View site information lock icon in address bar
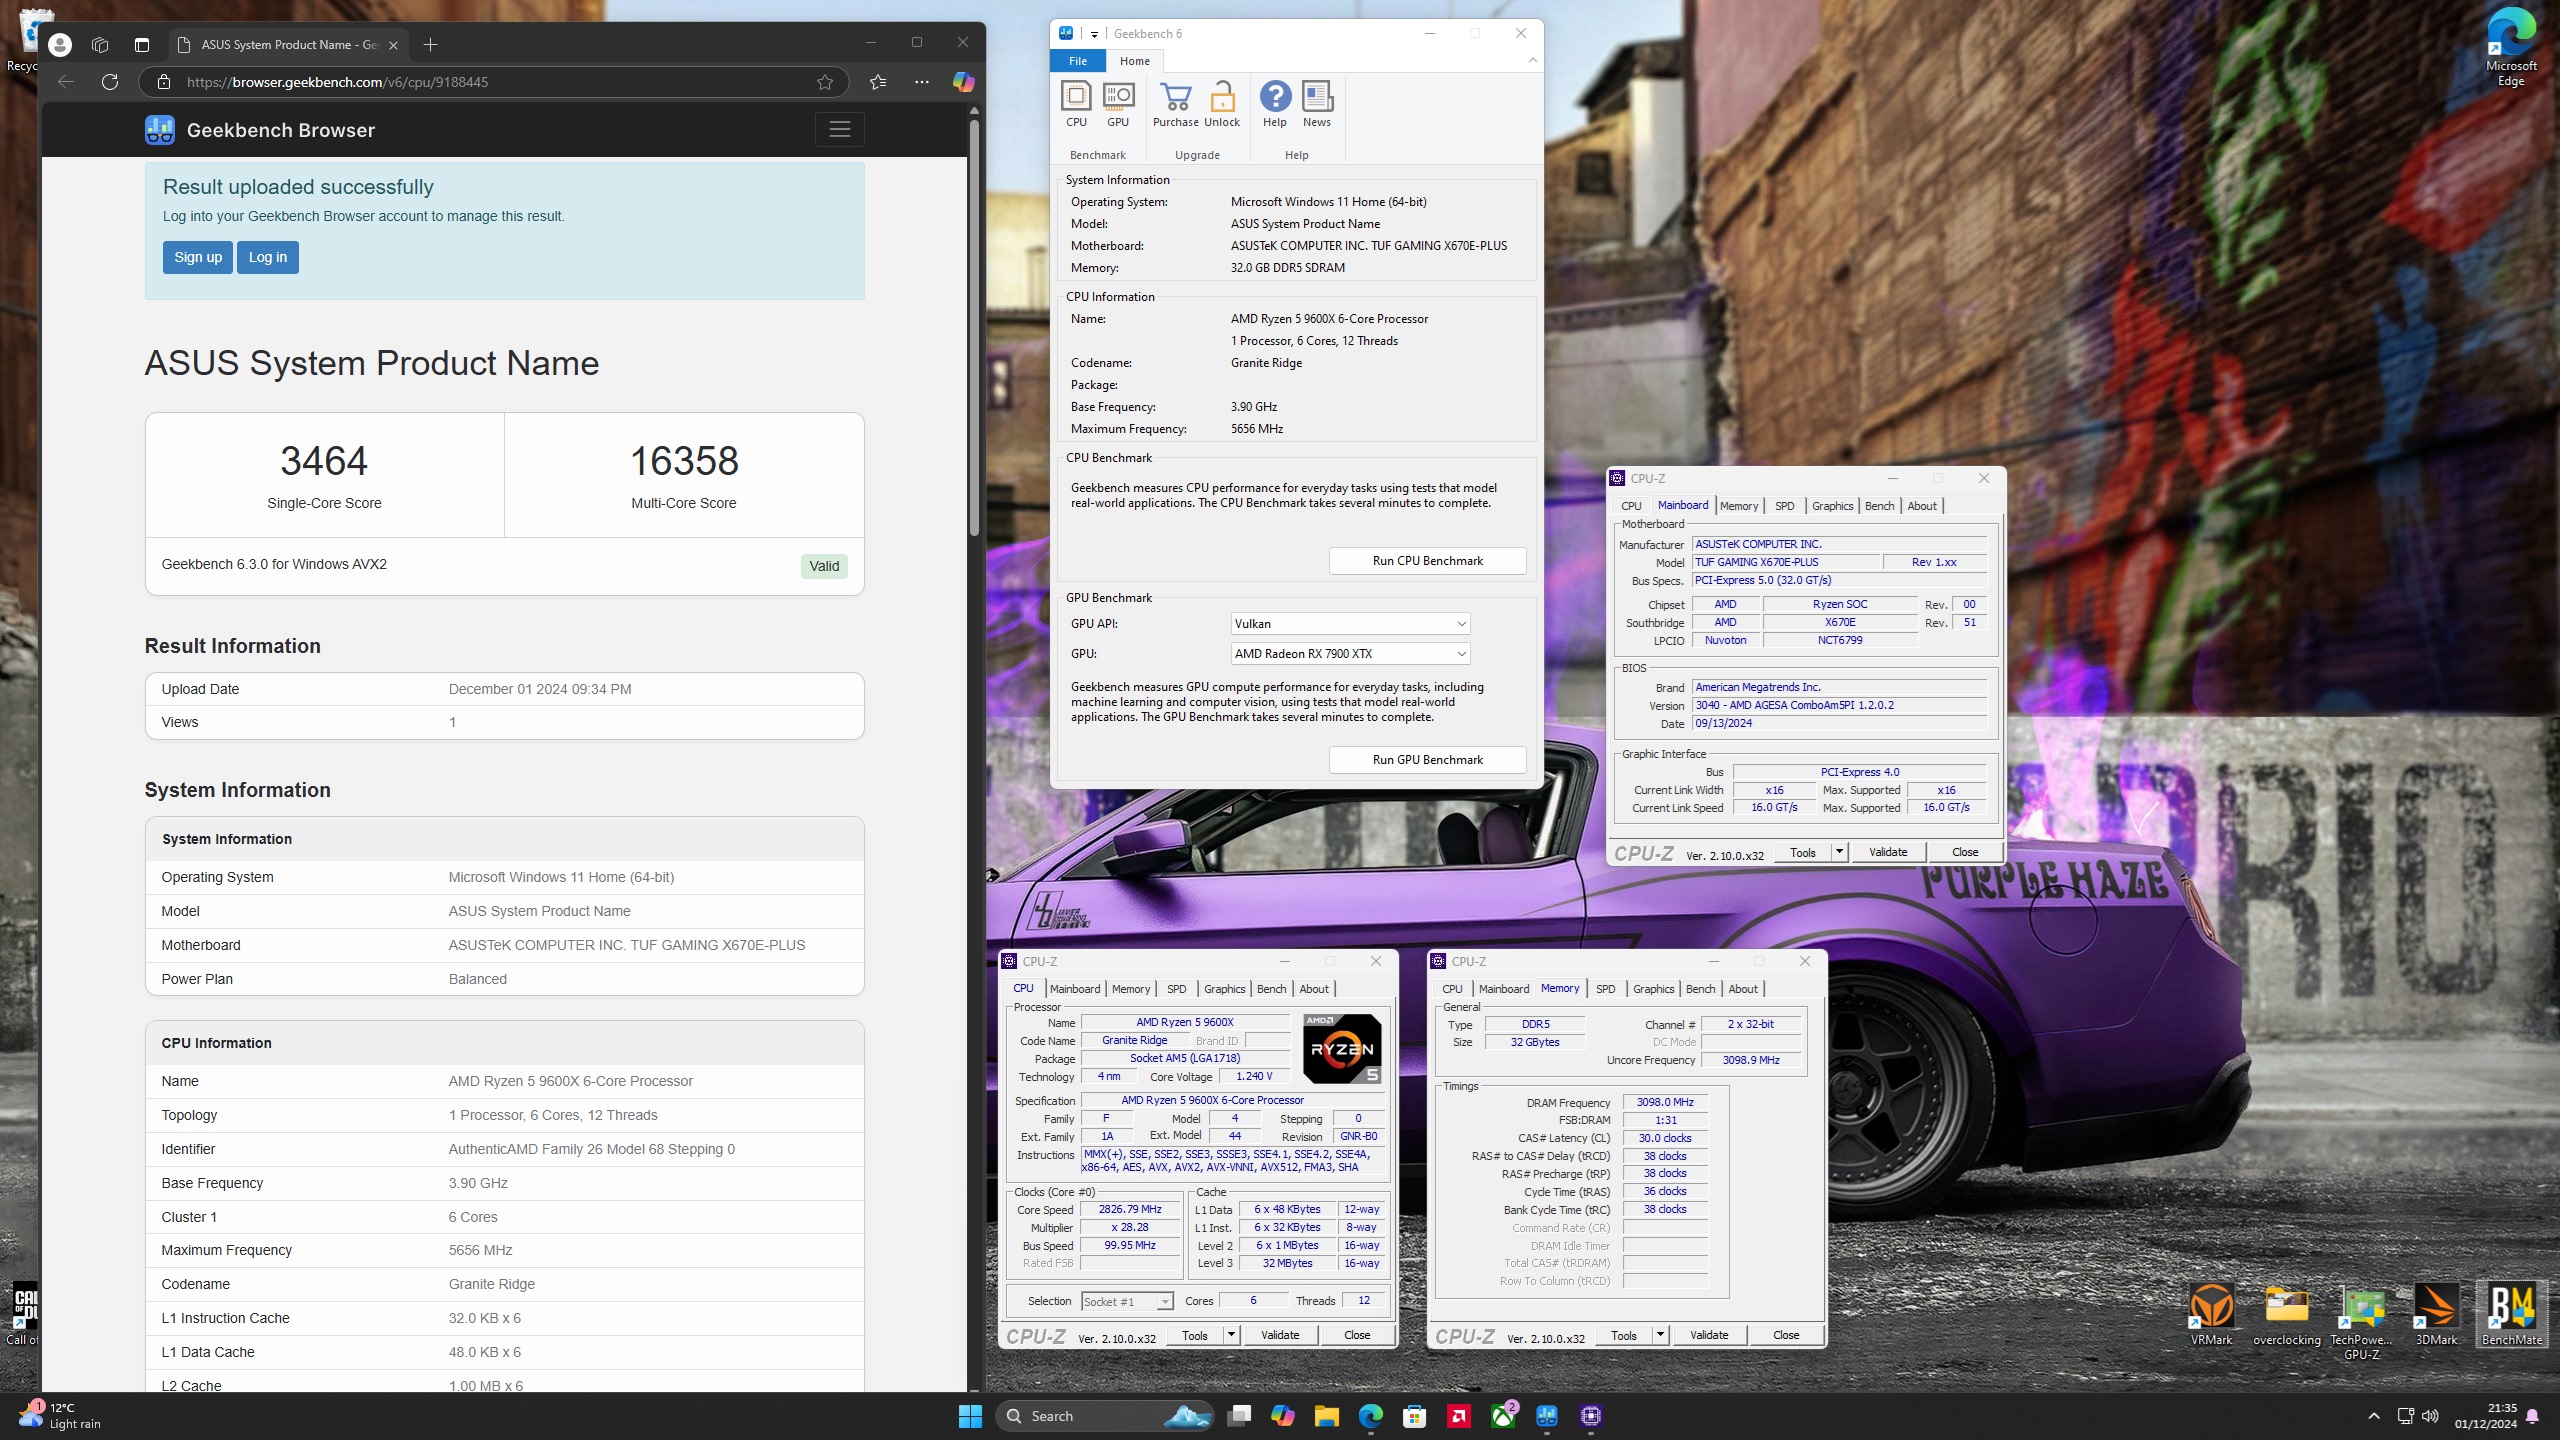Viewport: 2560px width, 1440px height. point(164,82)
